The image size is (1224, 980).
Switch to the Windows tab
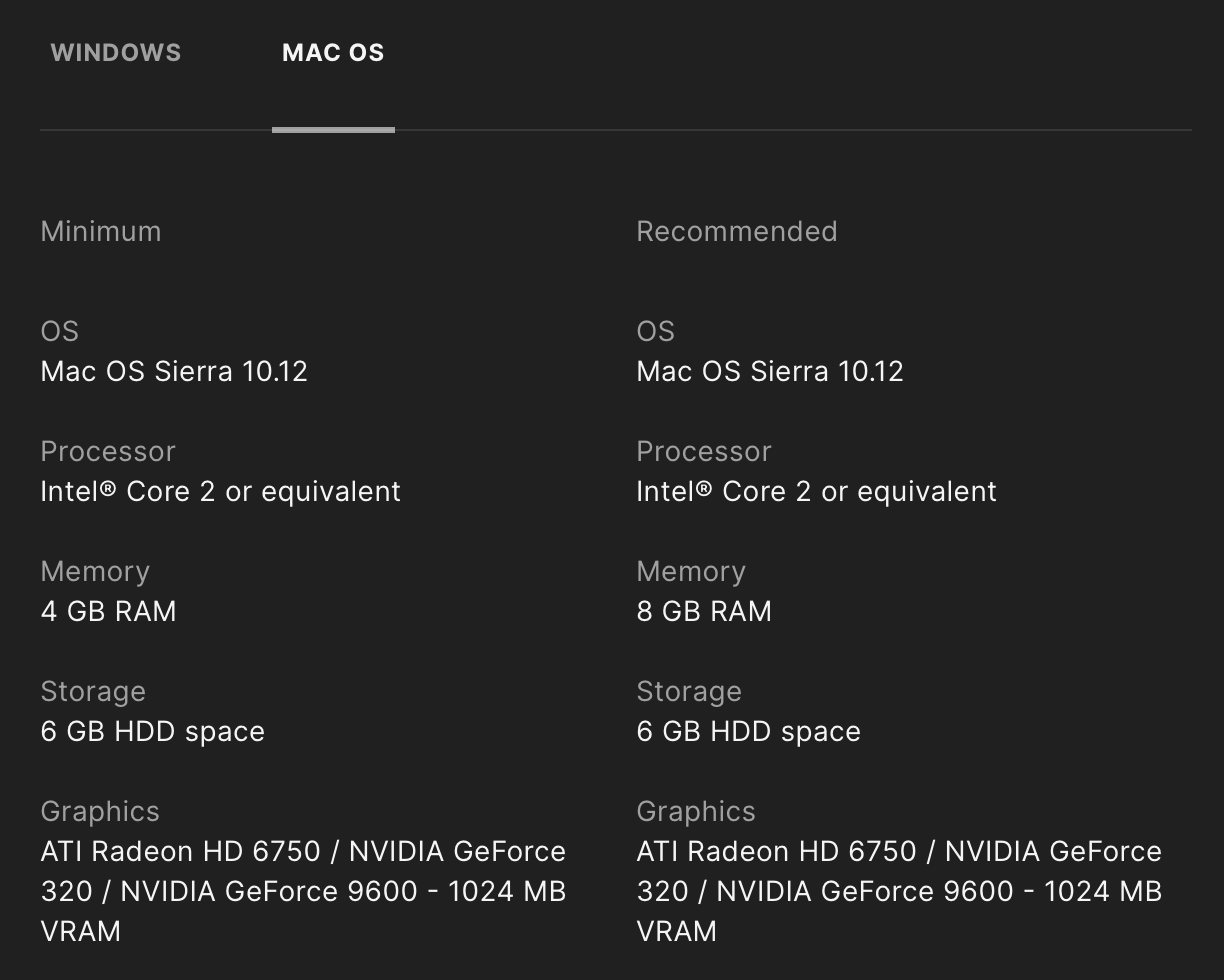[116, 53]
